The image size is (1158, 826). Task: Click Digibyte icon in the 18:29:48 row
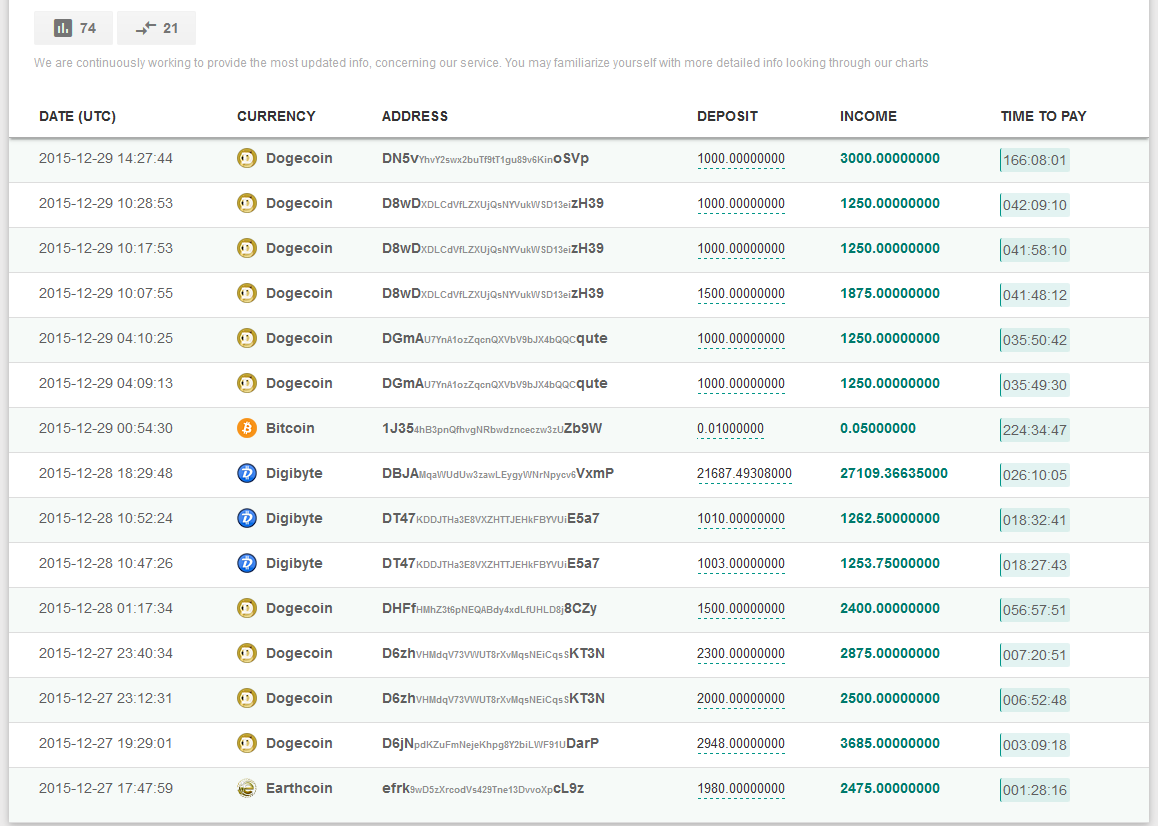coord(246,473)
